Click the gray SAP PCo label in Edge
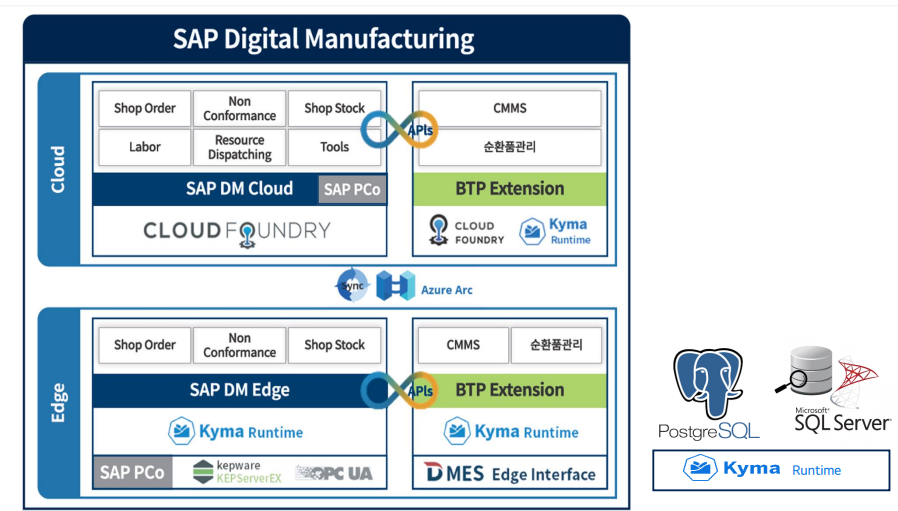This screenshot has width=898, height=511. (132, 473)
